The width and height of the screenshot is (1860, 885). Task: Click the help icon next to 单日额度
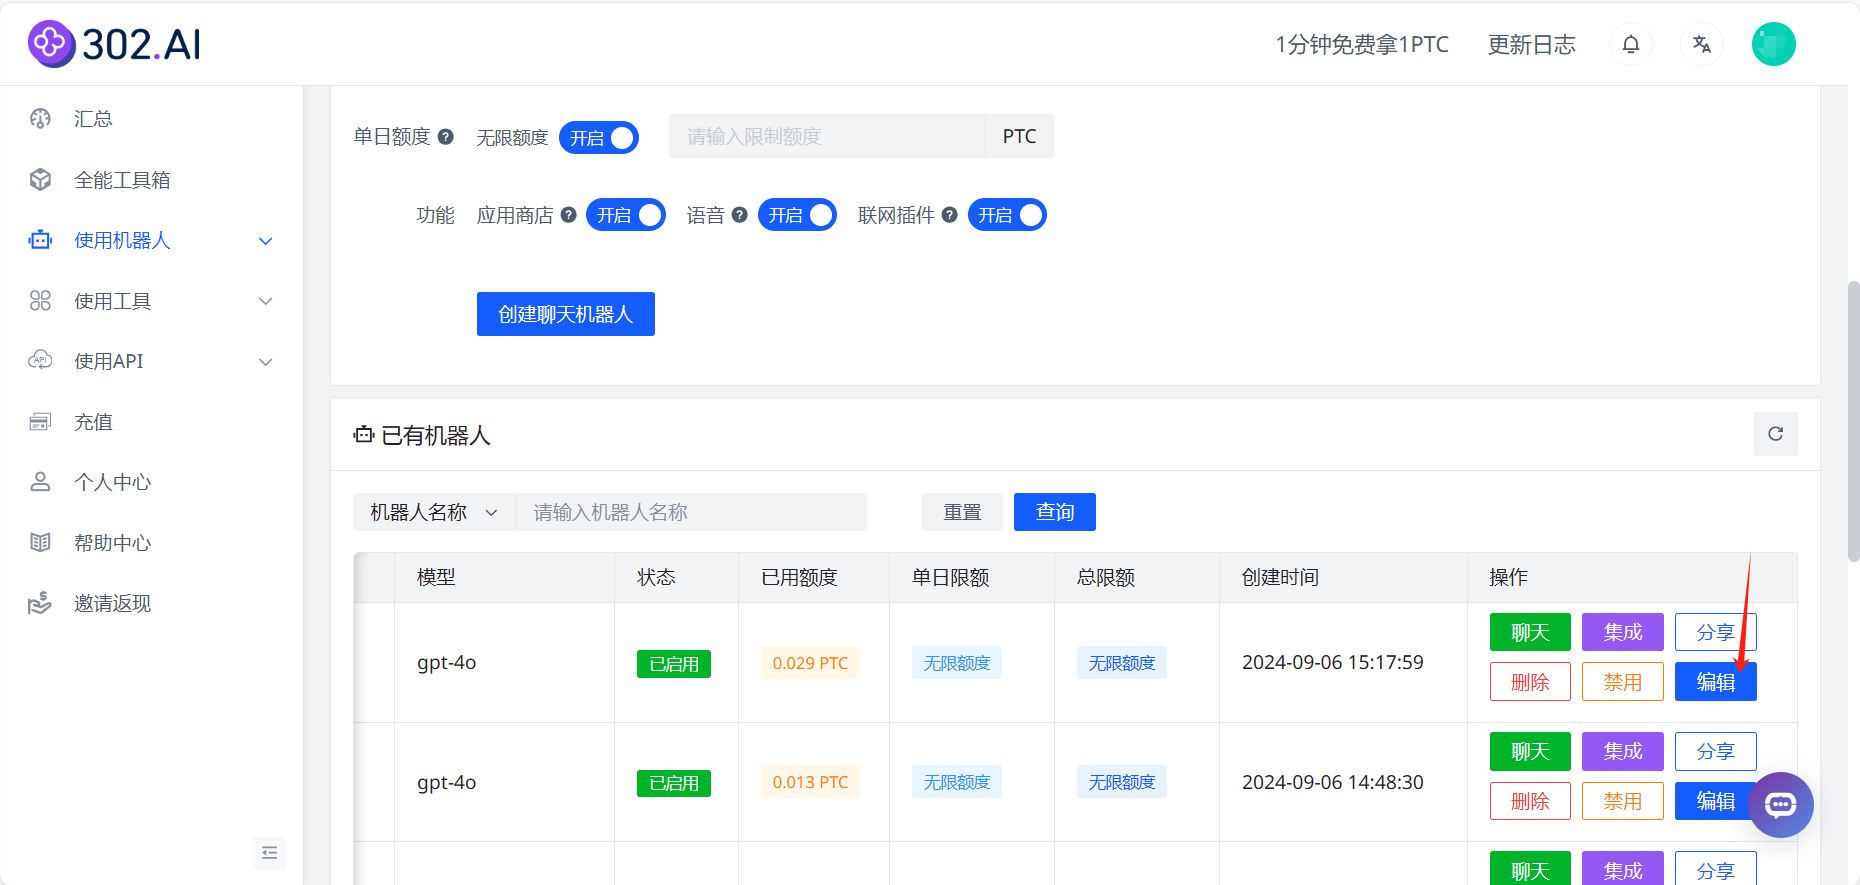pos(446,136)
